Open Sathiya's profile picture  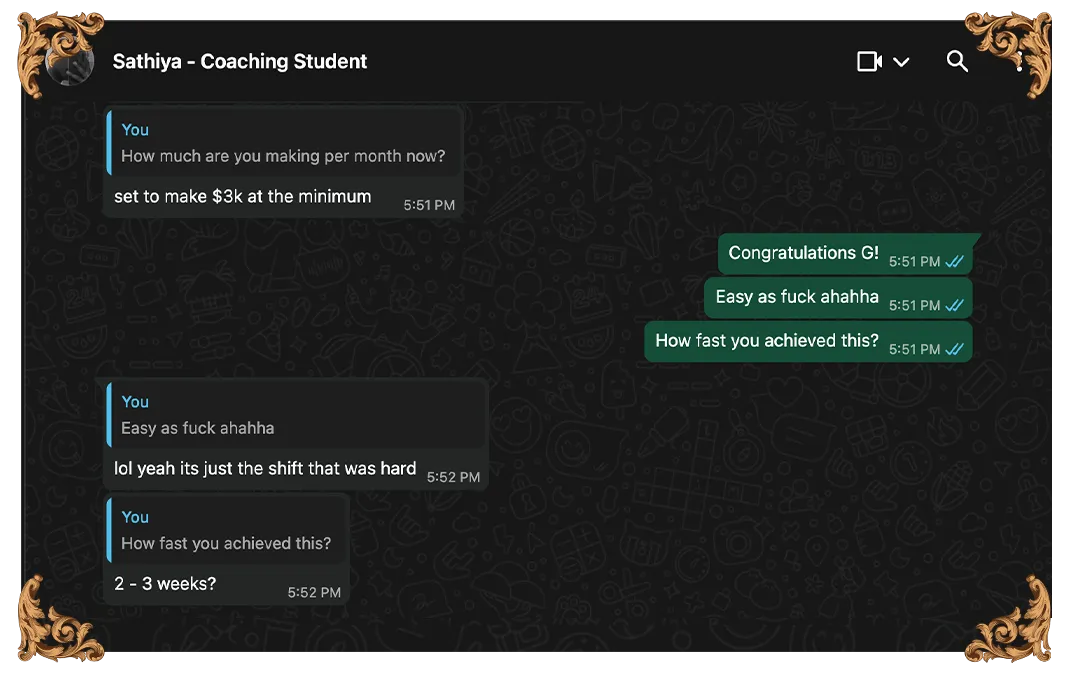[x=70, y=61]
